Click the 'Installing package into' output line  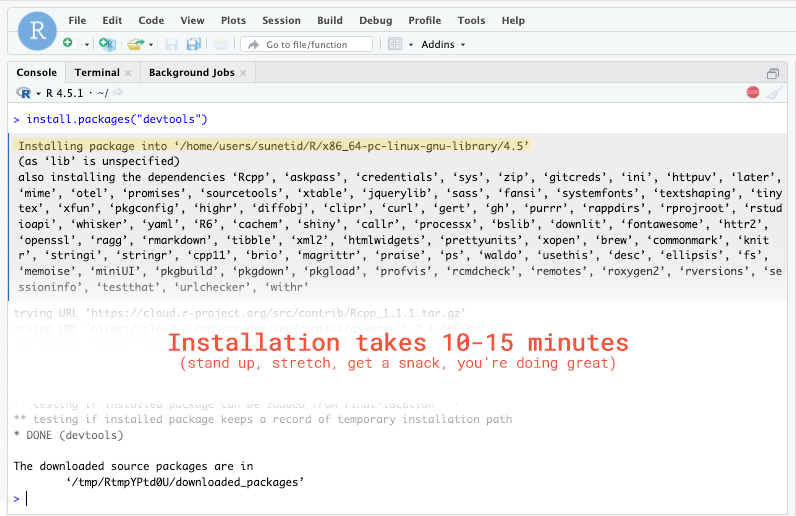coord(274,146)
